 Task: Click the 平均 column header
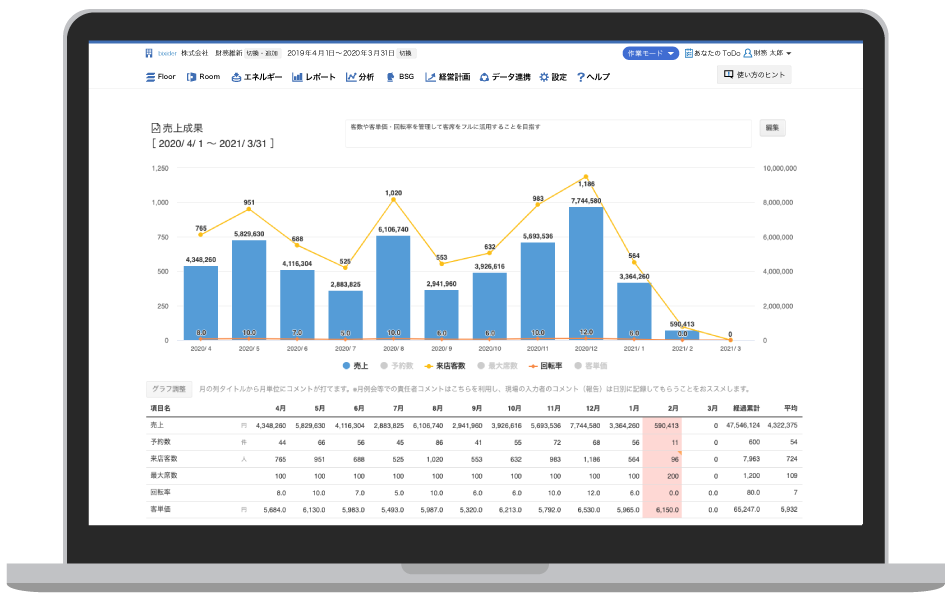(x=791, y=408)
